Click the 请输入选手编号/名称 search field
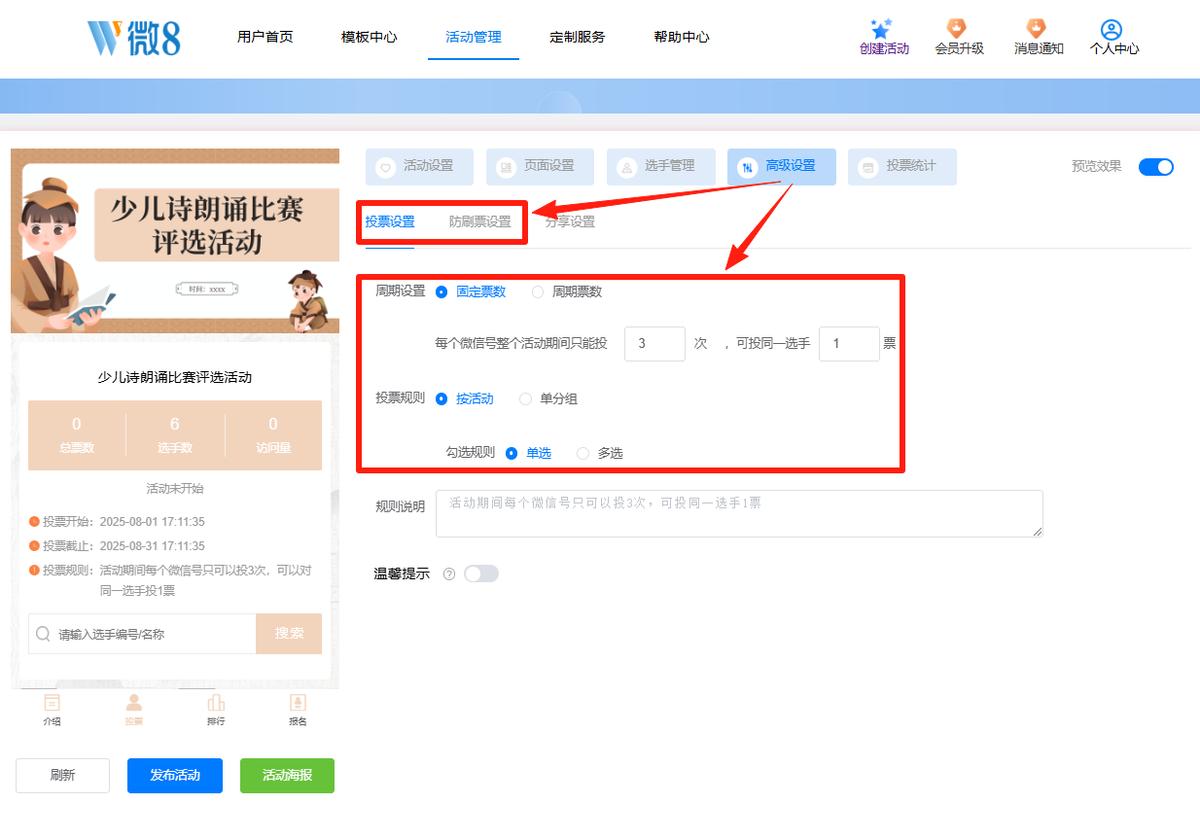Screen dimensions: 1200x829 click(142, 634)
